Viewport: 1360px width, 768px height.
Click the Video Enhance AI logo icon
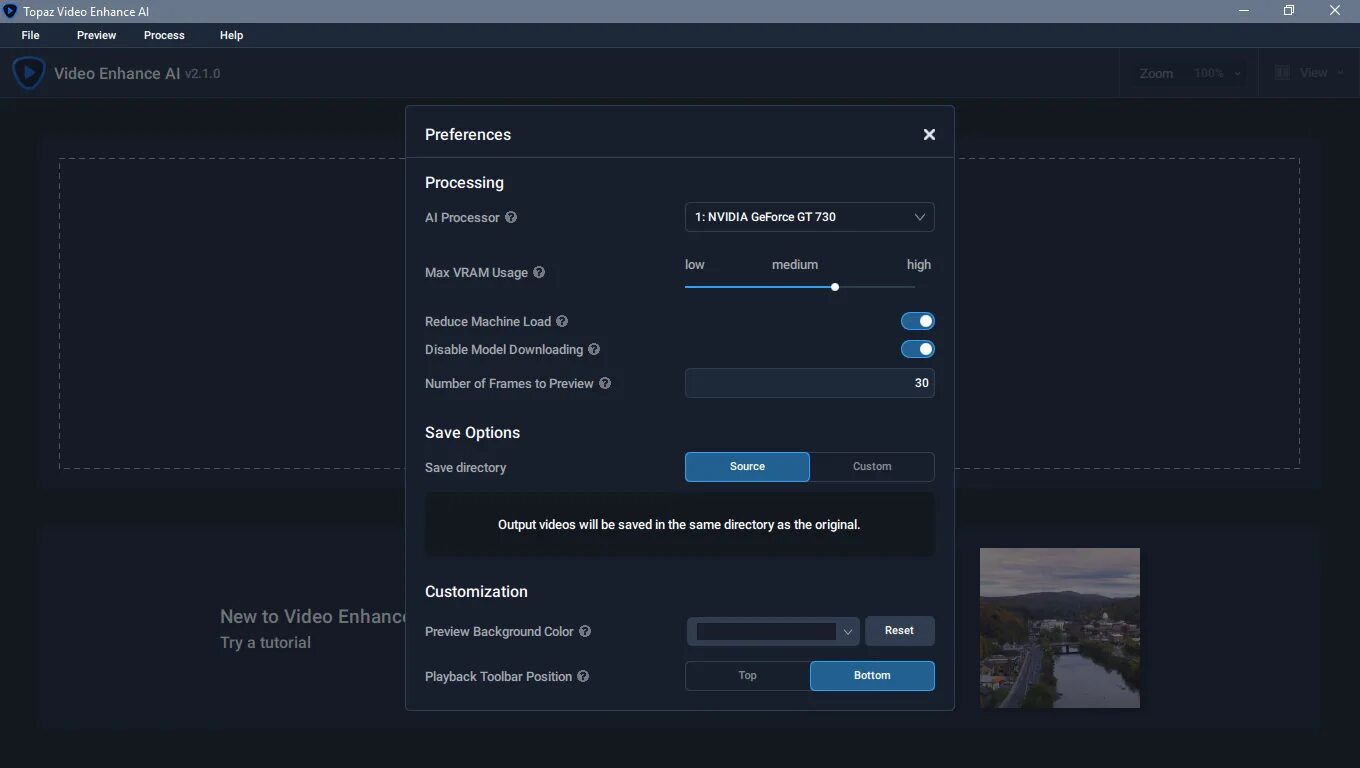click(x=28, y=73)
